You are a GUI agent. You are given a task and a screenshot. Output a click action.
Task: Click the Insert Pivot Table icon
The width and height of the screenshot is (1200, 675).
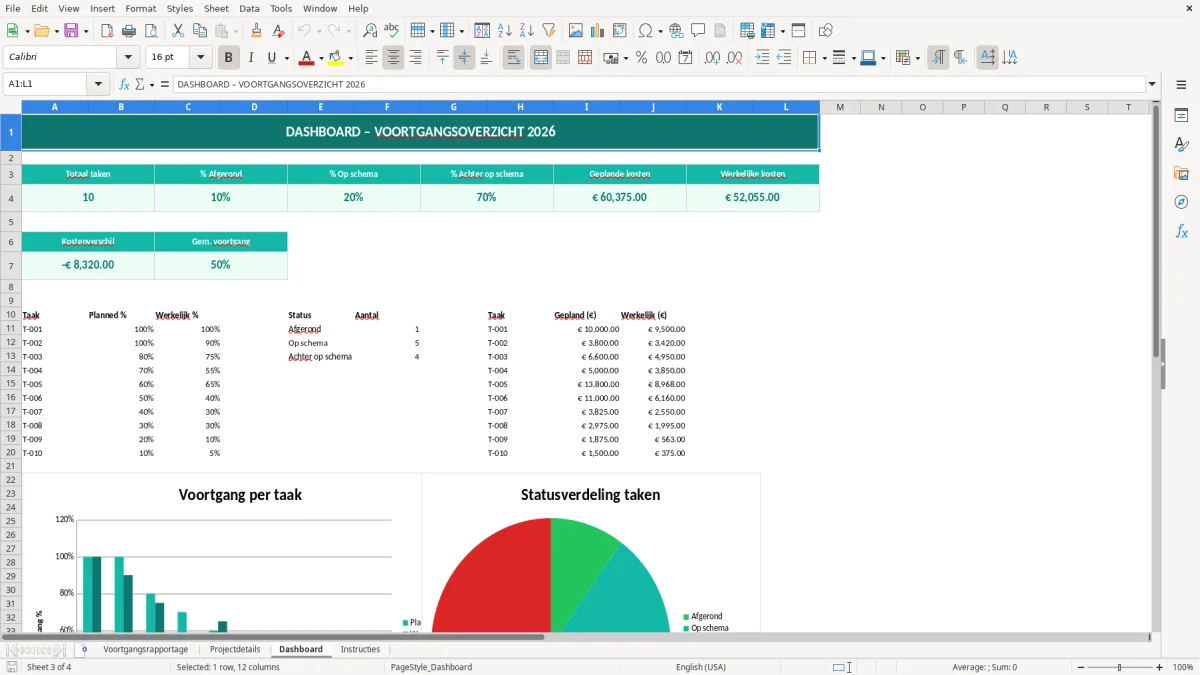click(620, 31)
